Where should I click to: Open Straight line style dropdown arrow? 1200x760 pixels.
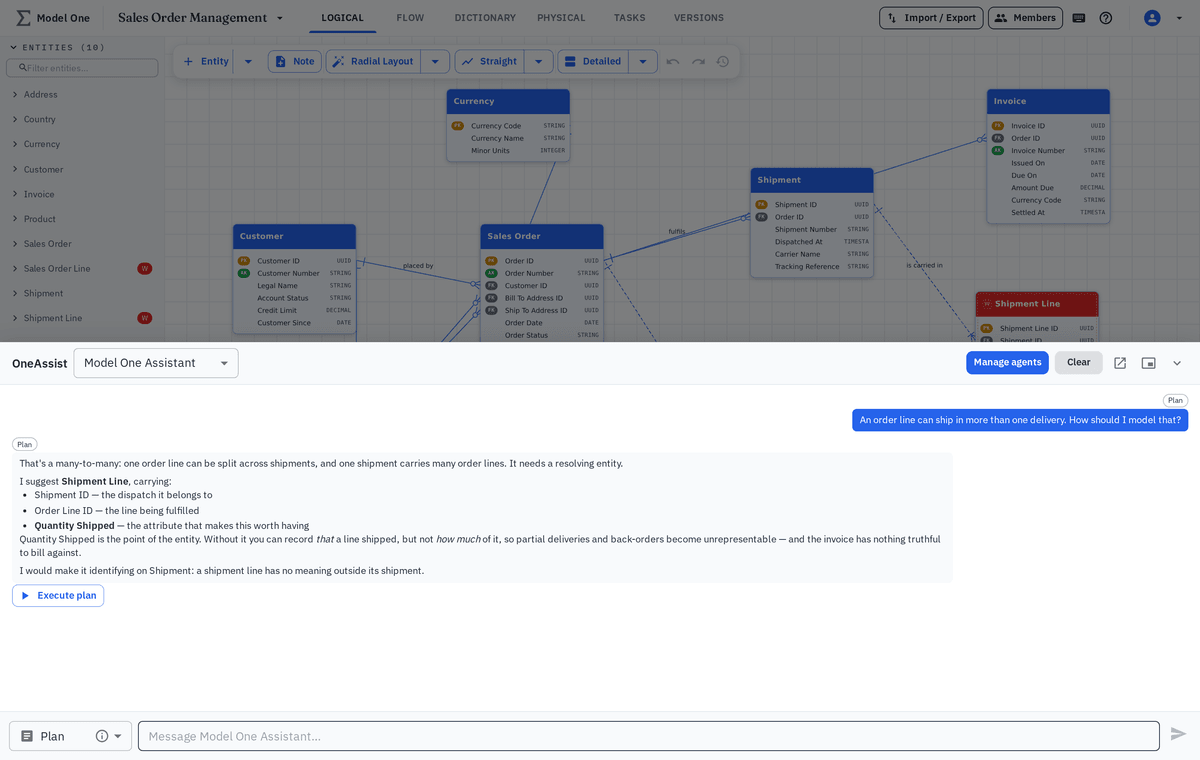click(538, 61)
